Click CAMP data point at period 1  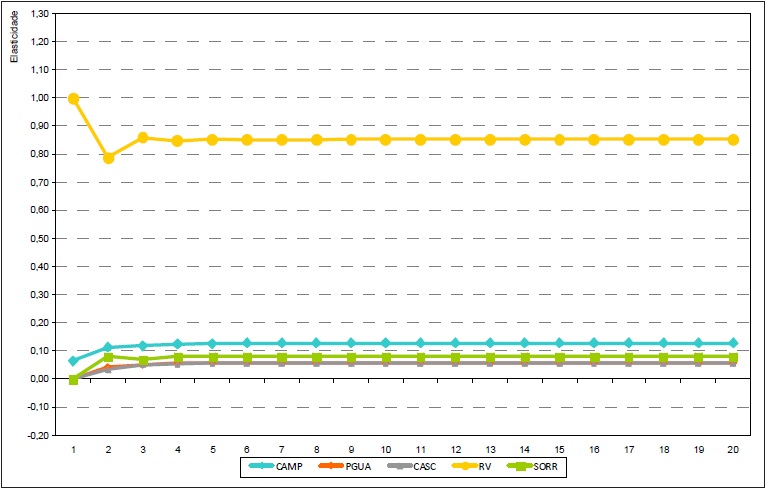tap(73, 361)
